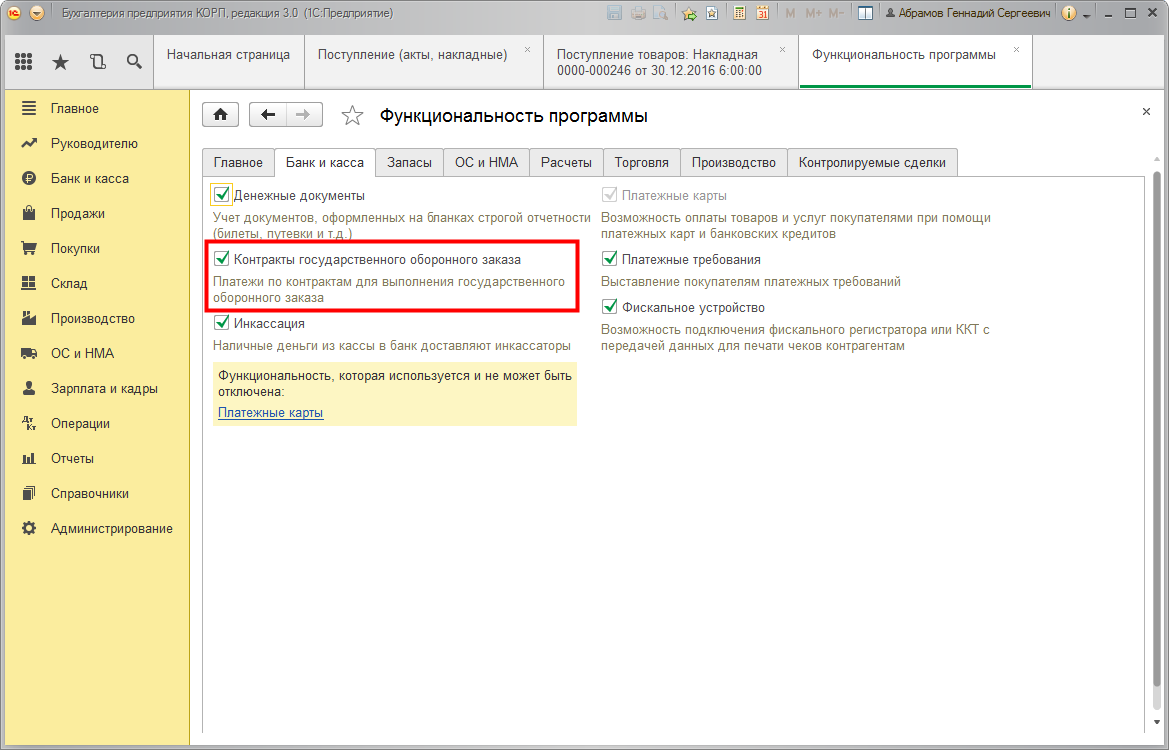Navigate forward with the right arrow
Viewport: 1169px width, 750px height.
tap(303, 115)
